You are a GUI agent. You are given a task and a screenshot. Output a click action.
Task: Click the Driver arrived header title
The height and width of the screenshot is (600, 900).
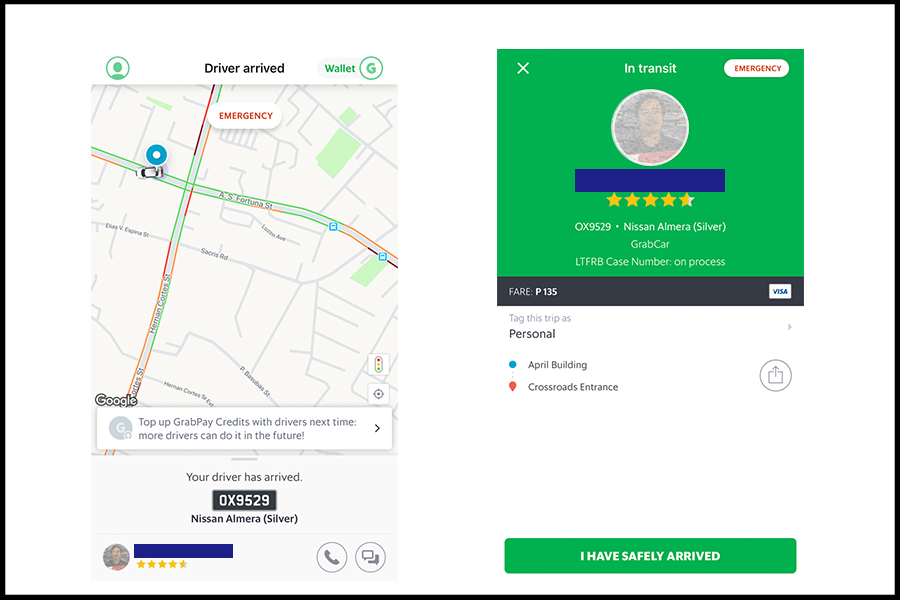pyautogui.click(x=245, y=68)
